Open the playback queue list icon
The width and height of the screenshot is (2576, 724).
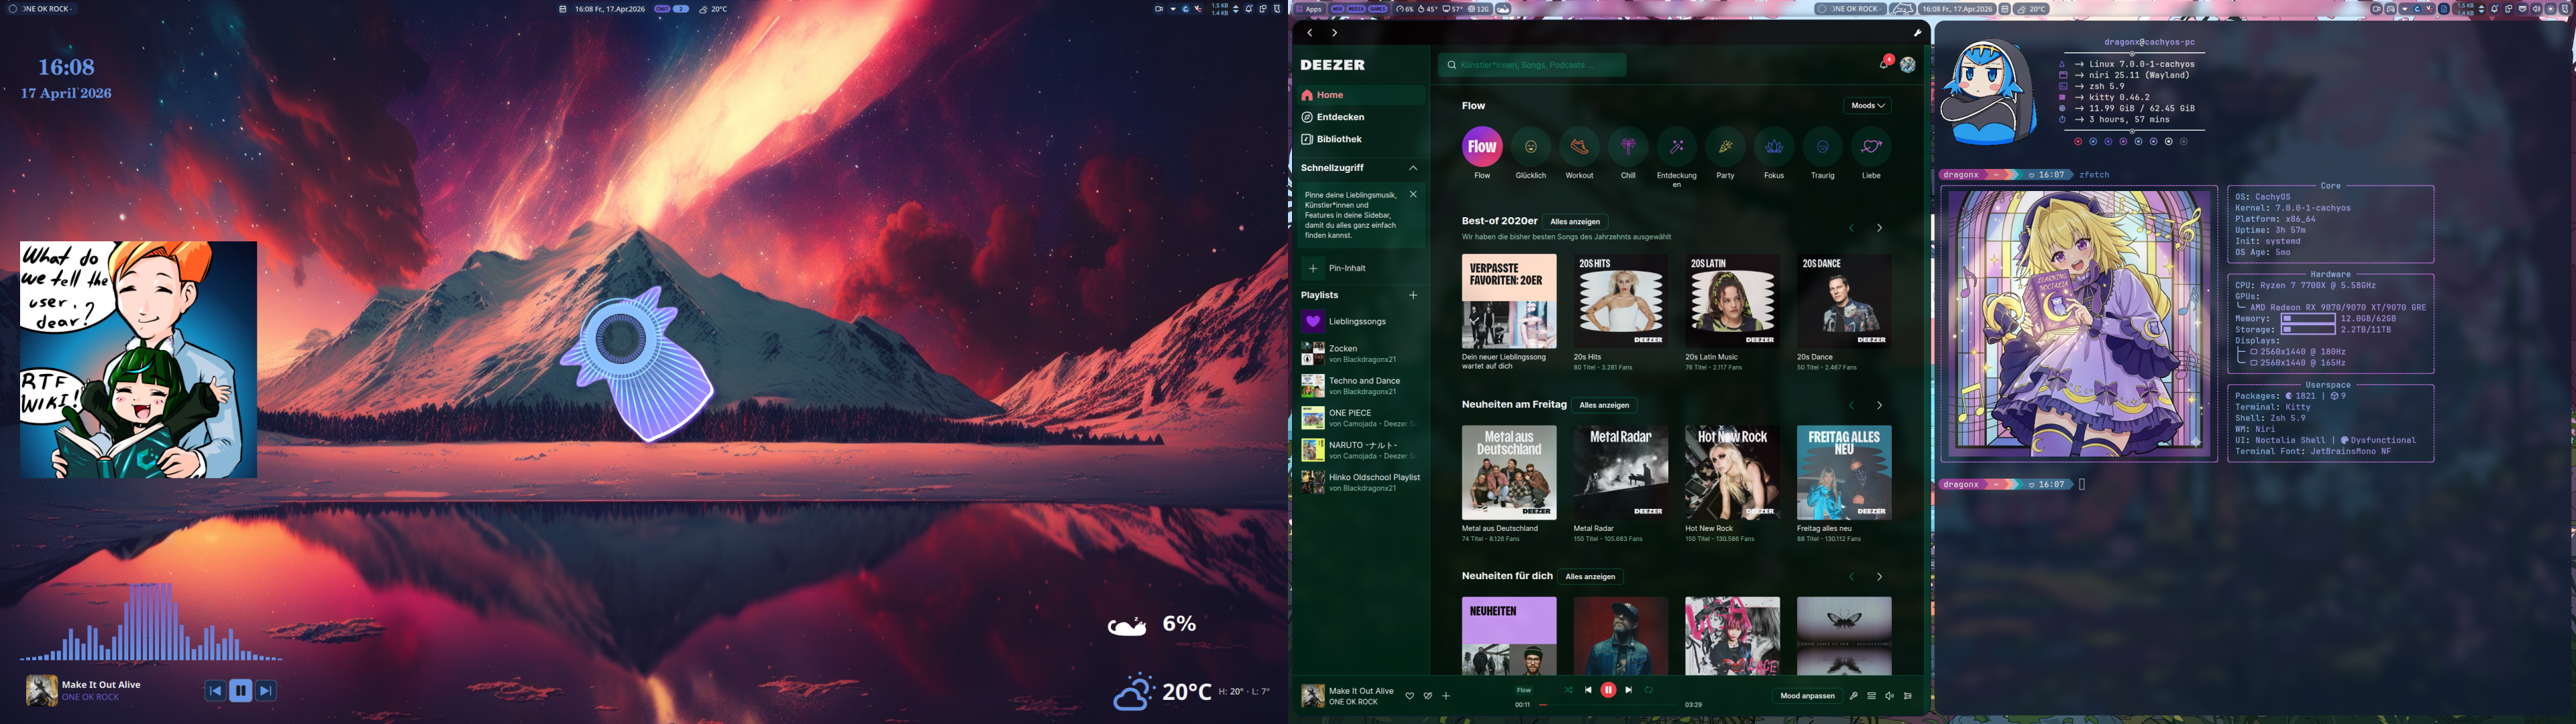click(1871, 696)
